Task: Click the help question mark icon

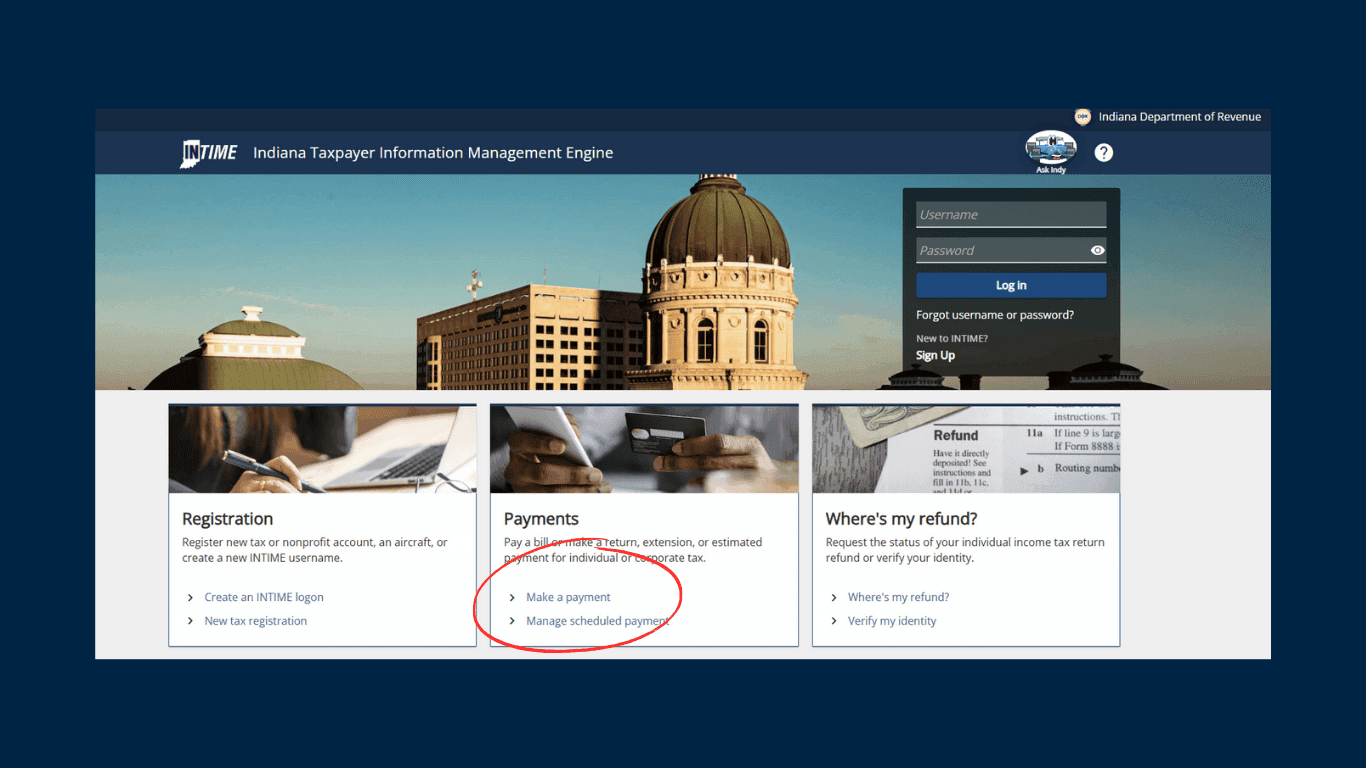Action: 1103,153
